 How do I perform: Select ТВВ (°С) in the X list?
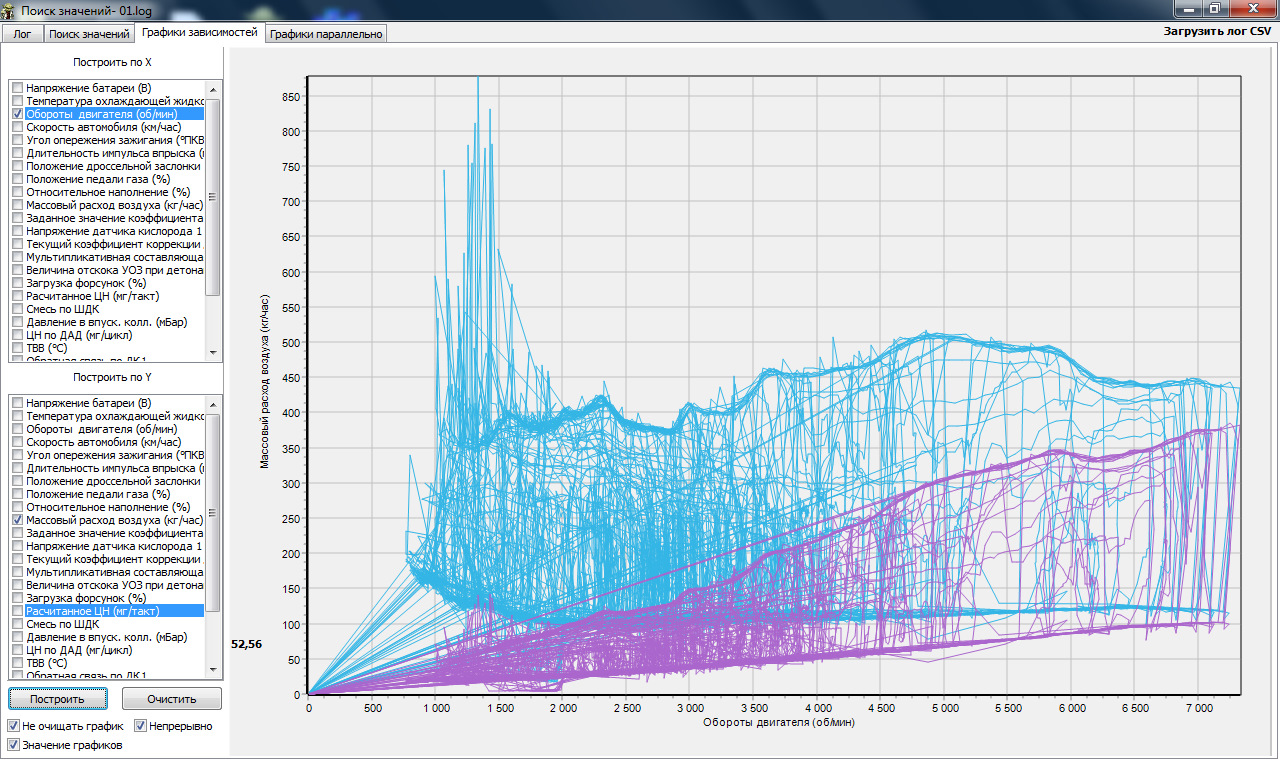46,348
